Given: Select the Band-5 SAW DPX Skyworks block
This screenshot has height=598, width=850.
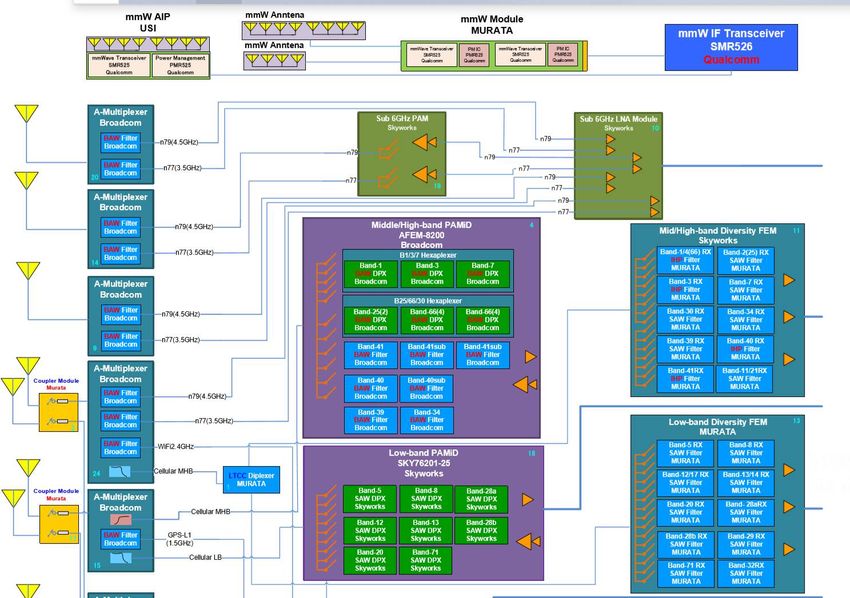Looking at the screenshot, I should (370, 499).
